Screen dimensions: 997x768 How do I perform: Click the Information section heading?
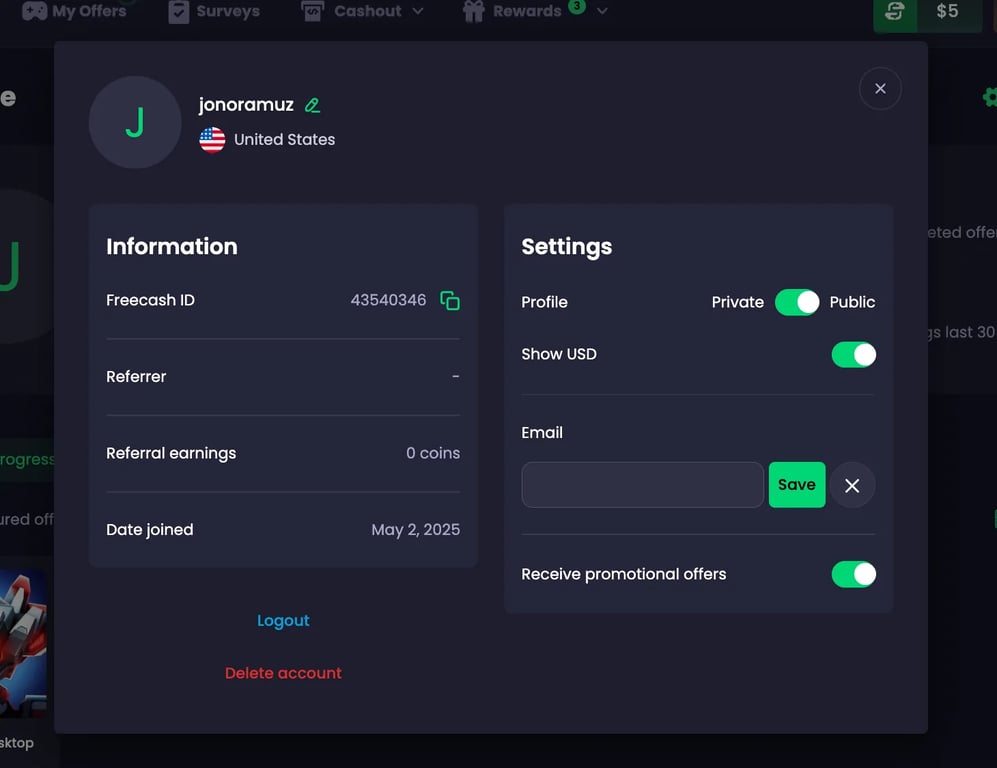pyautogui.click(x=172, y=247)
